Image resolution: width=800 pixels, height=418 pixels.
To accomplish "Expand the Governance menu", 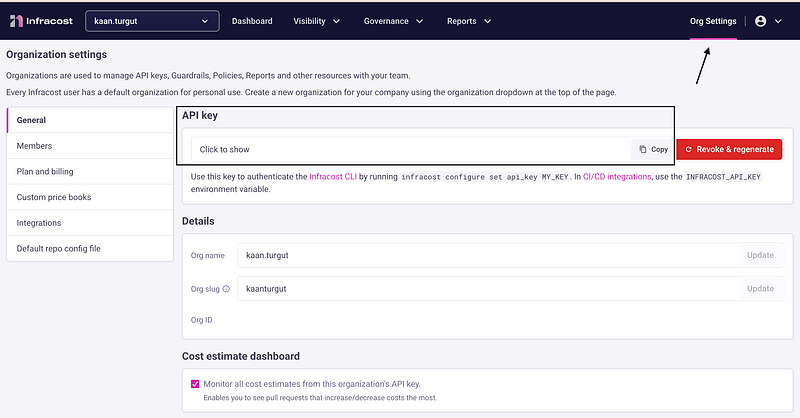I will point(393,21).
